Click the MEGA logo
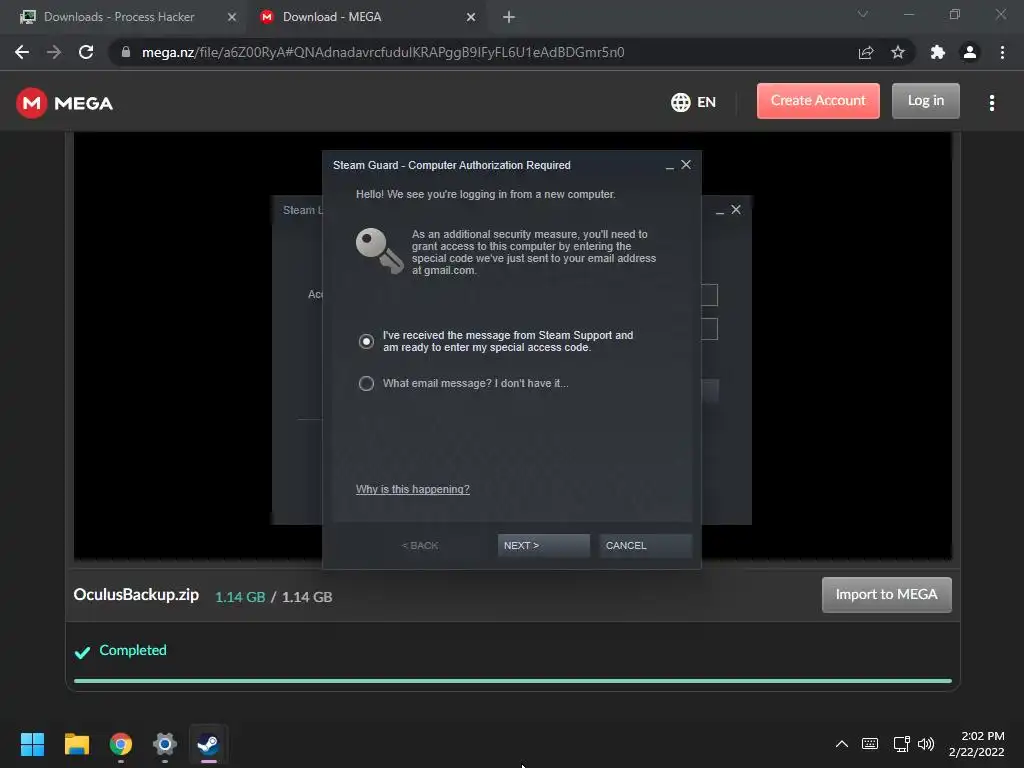 pos(64,103)
